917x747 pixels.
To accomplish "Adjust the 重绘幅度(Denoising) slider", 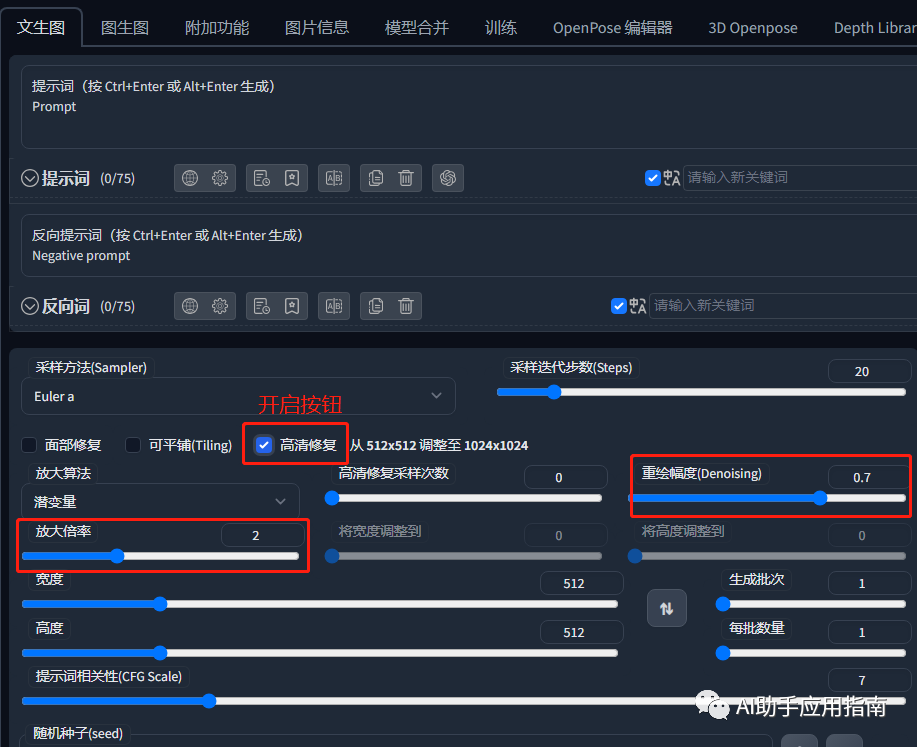I will [767, 498].
